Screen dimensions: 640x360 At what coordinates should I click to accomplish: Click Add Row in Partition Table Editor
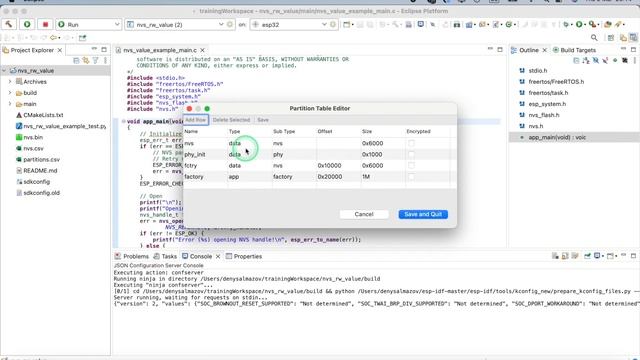coord(196,120)
